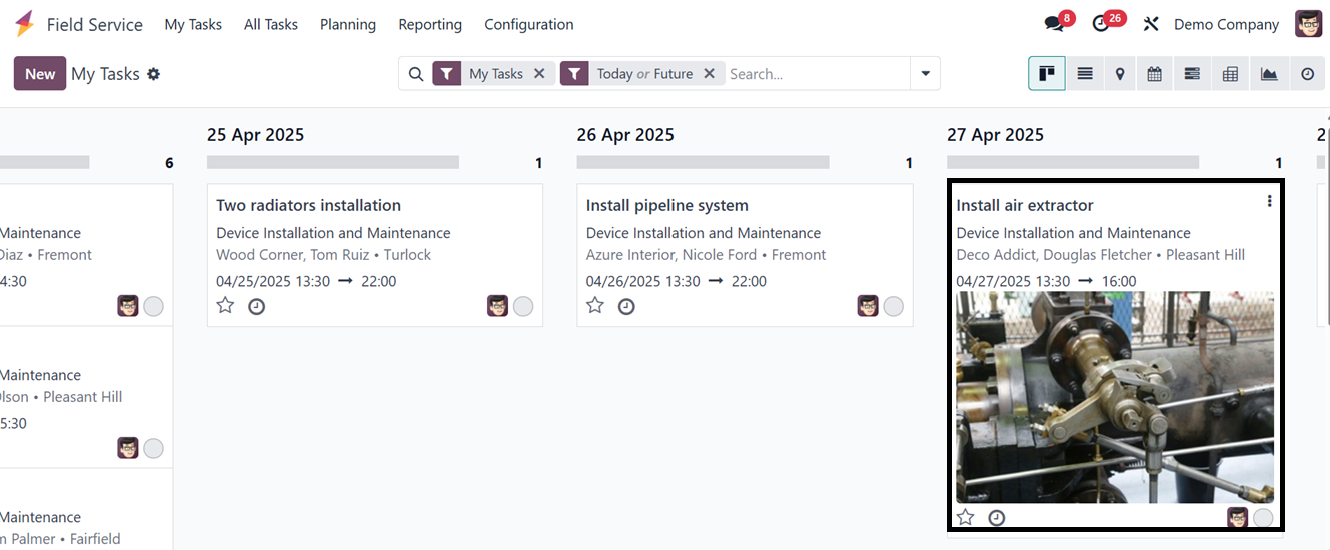Remove the Today or Future filter
The image size is (1330, 550).
click(x=709, y=74)
